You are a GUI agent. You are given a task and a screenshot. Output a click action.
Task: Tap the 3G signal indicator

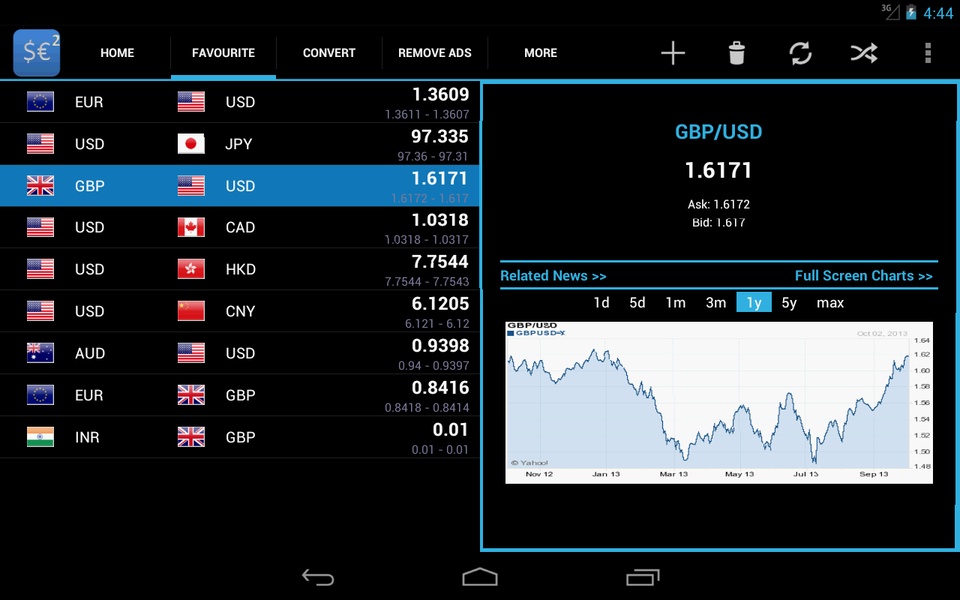point(890,12)
